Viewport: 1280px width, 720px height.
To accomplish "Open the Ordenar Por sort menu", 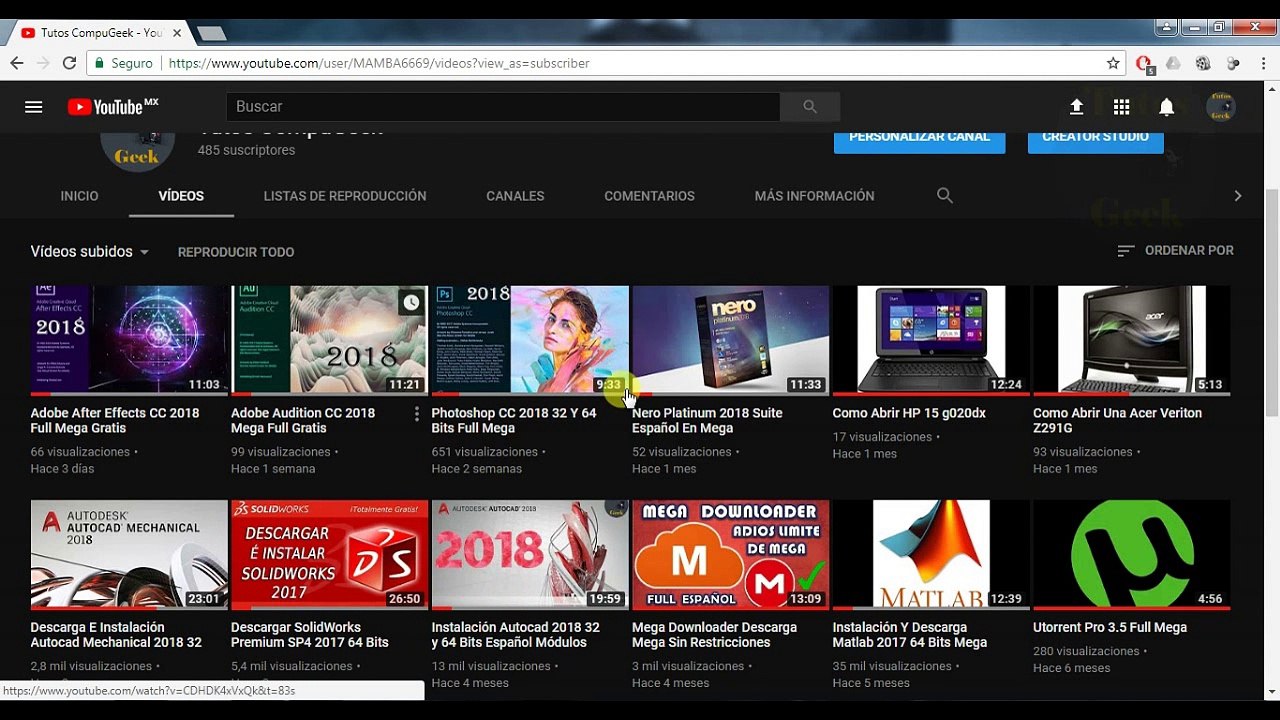I will [1175, 251].
